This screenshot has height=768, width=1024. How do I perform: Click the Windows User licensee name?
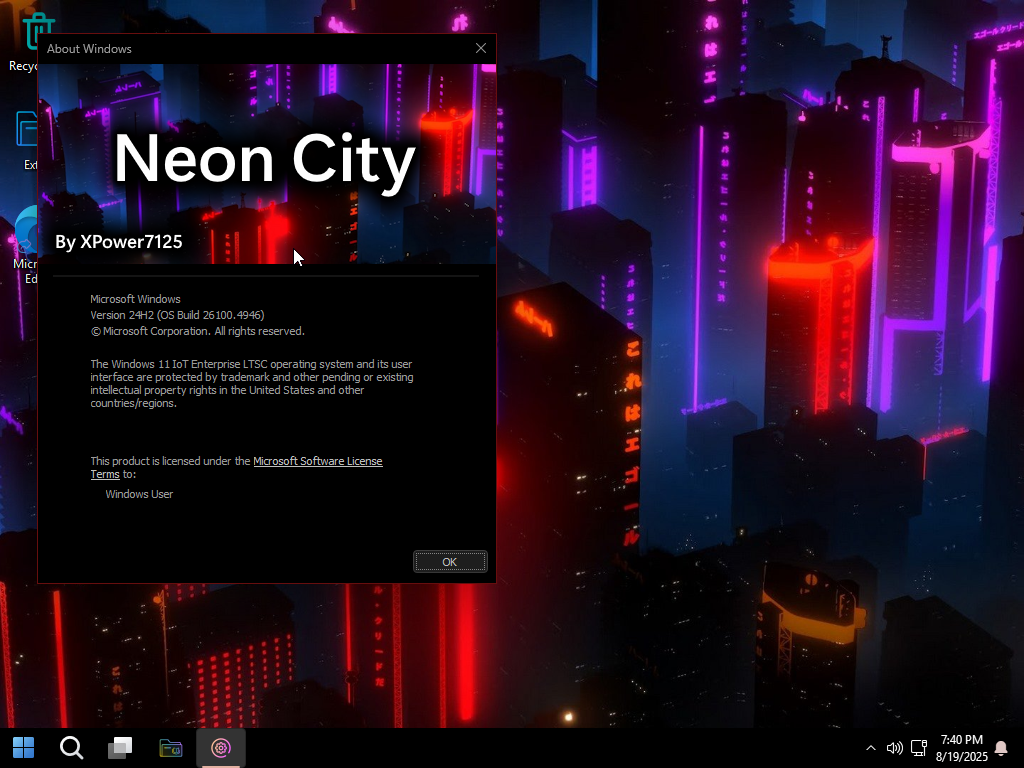(x=139, y=494)
